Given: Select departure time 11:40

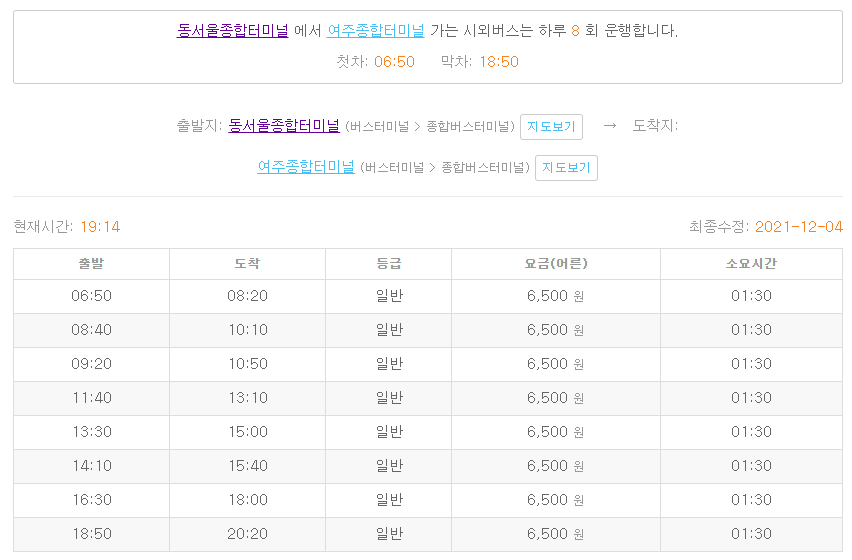Looking at the screenshot, I should 92,398.
